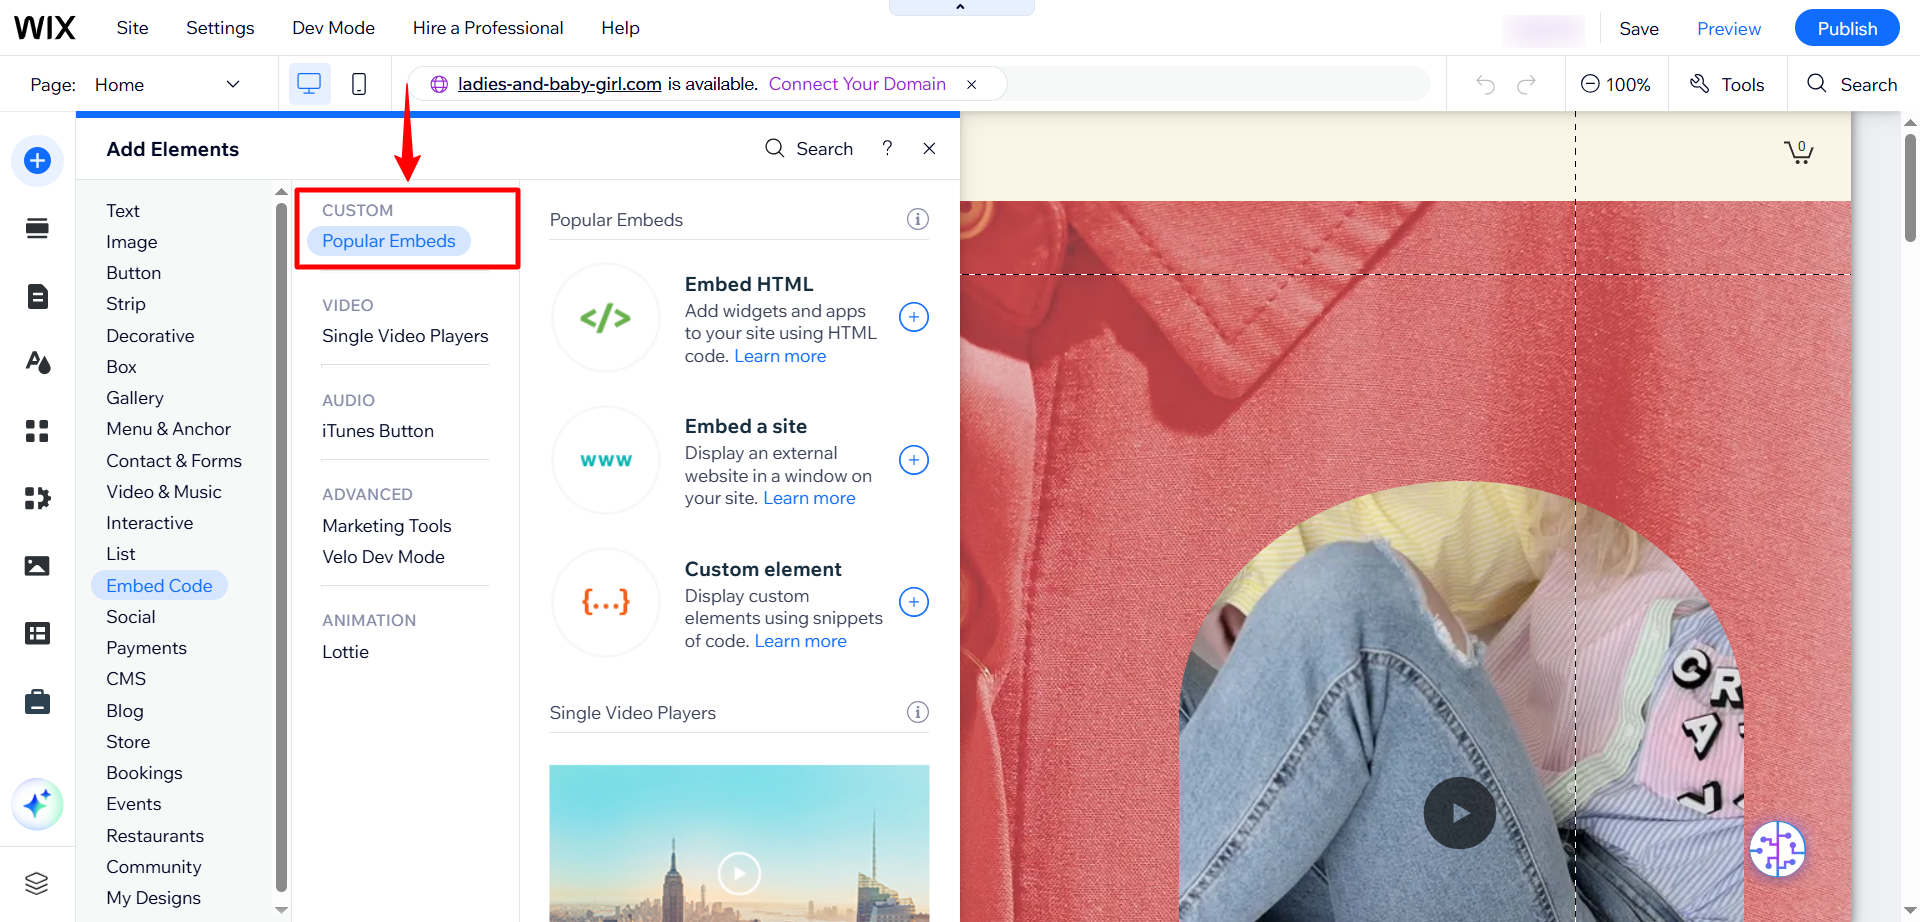The image size is (1920, 922).
Task: Click the Preview link
Action: click(1729, 29)
